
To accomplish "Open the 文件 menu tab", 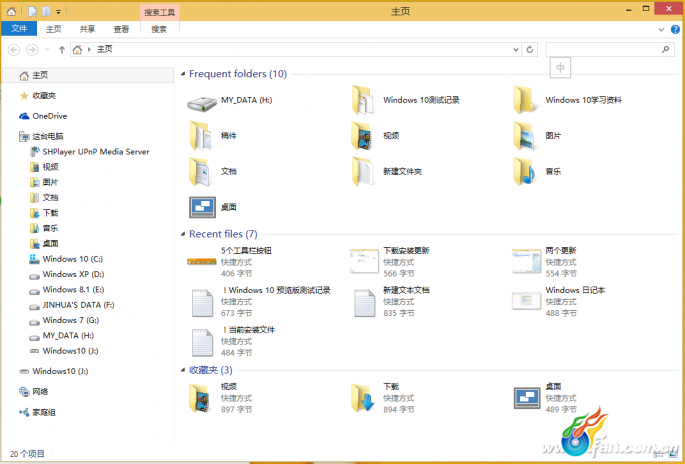I will [19, 29].
